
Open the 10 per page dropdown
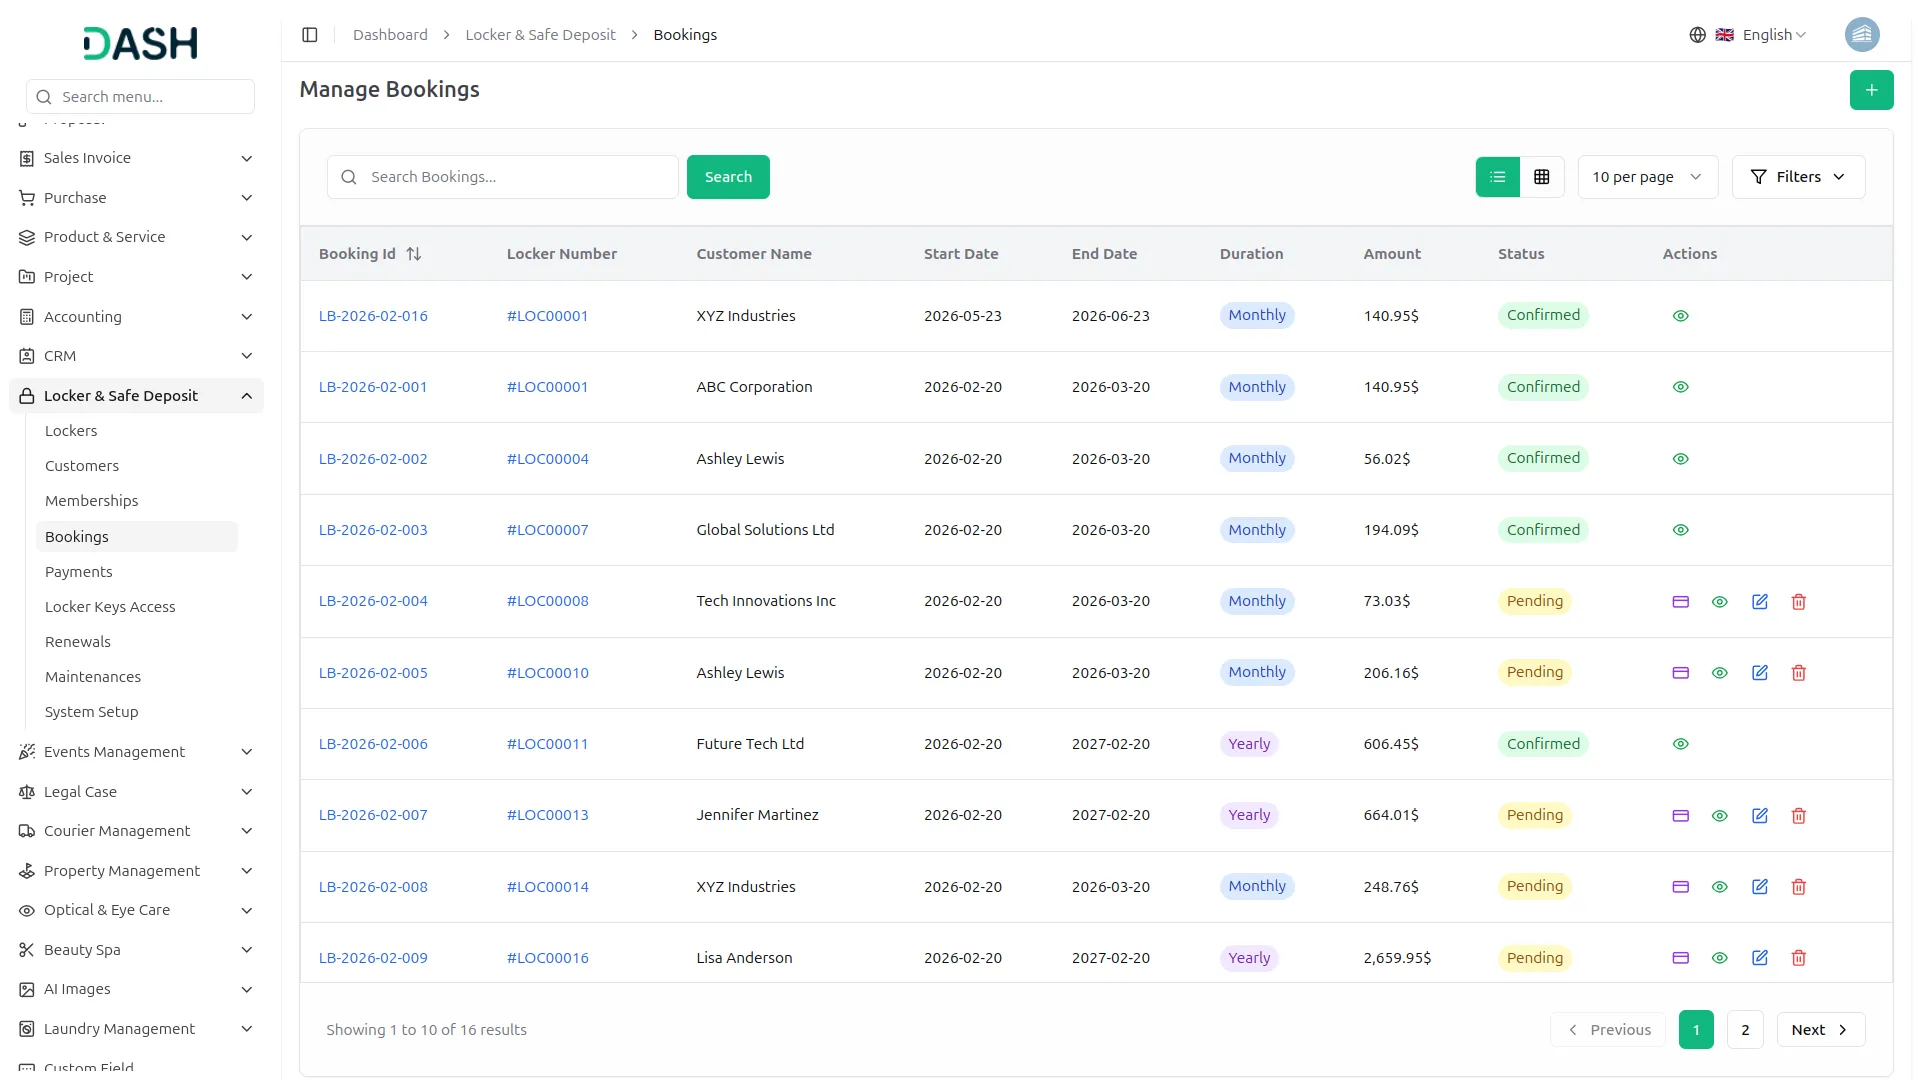click(x=1646, y=176)
